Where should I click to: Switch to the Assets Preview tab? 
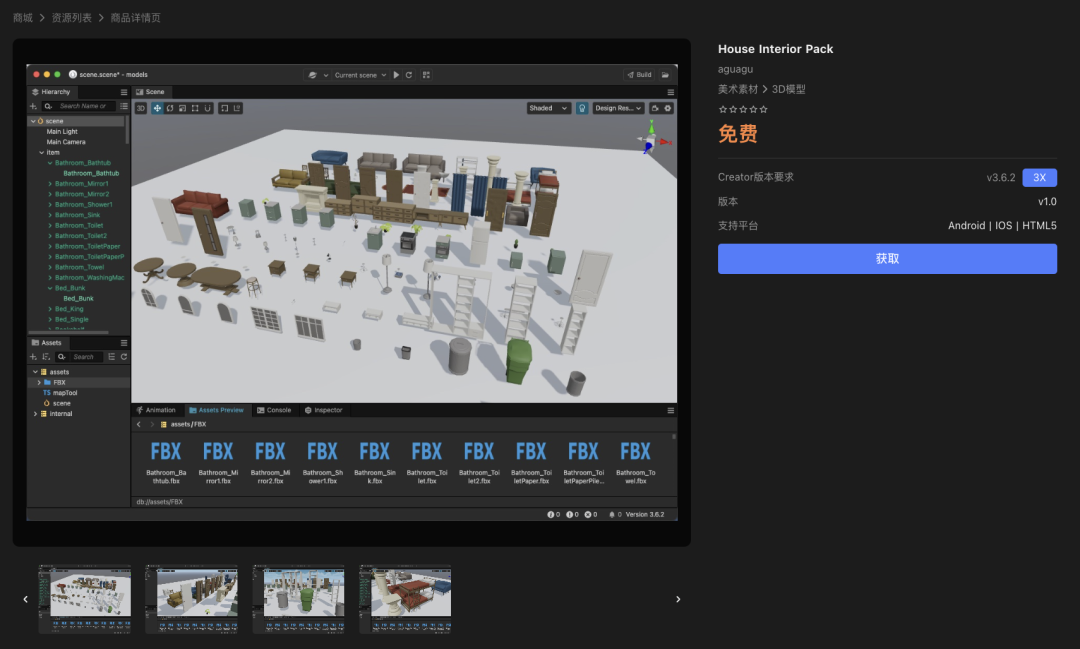(216, 410)
